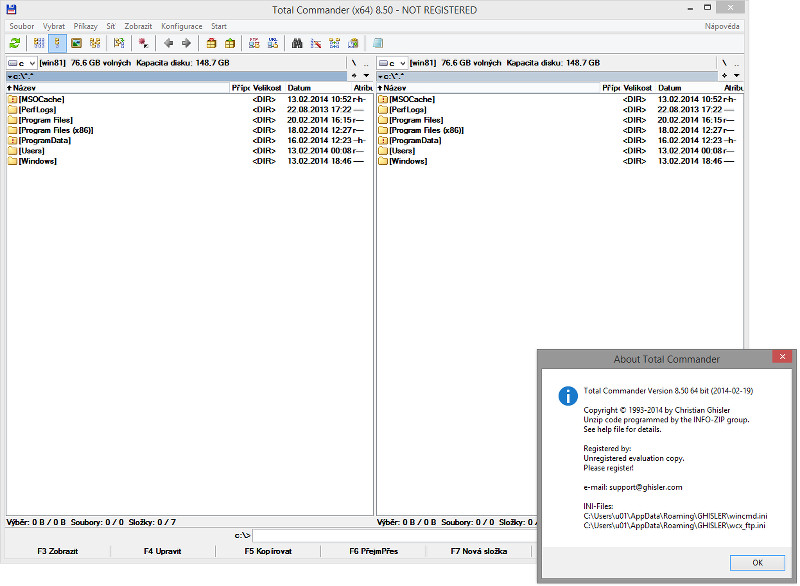The height and width of the screenshot is (586, 800).
Task: Open the FTP connect toolbar icon
Action: click(x=254, y=43)
